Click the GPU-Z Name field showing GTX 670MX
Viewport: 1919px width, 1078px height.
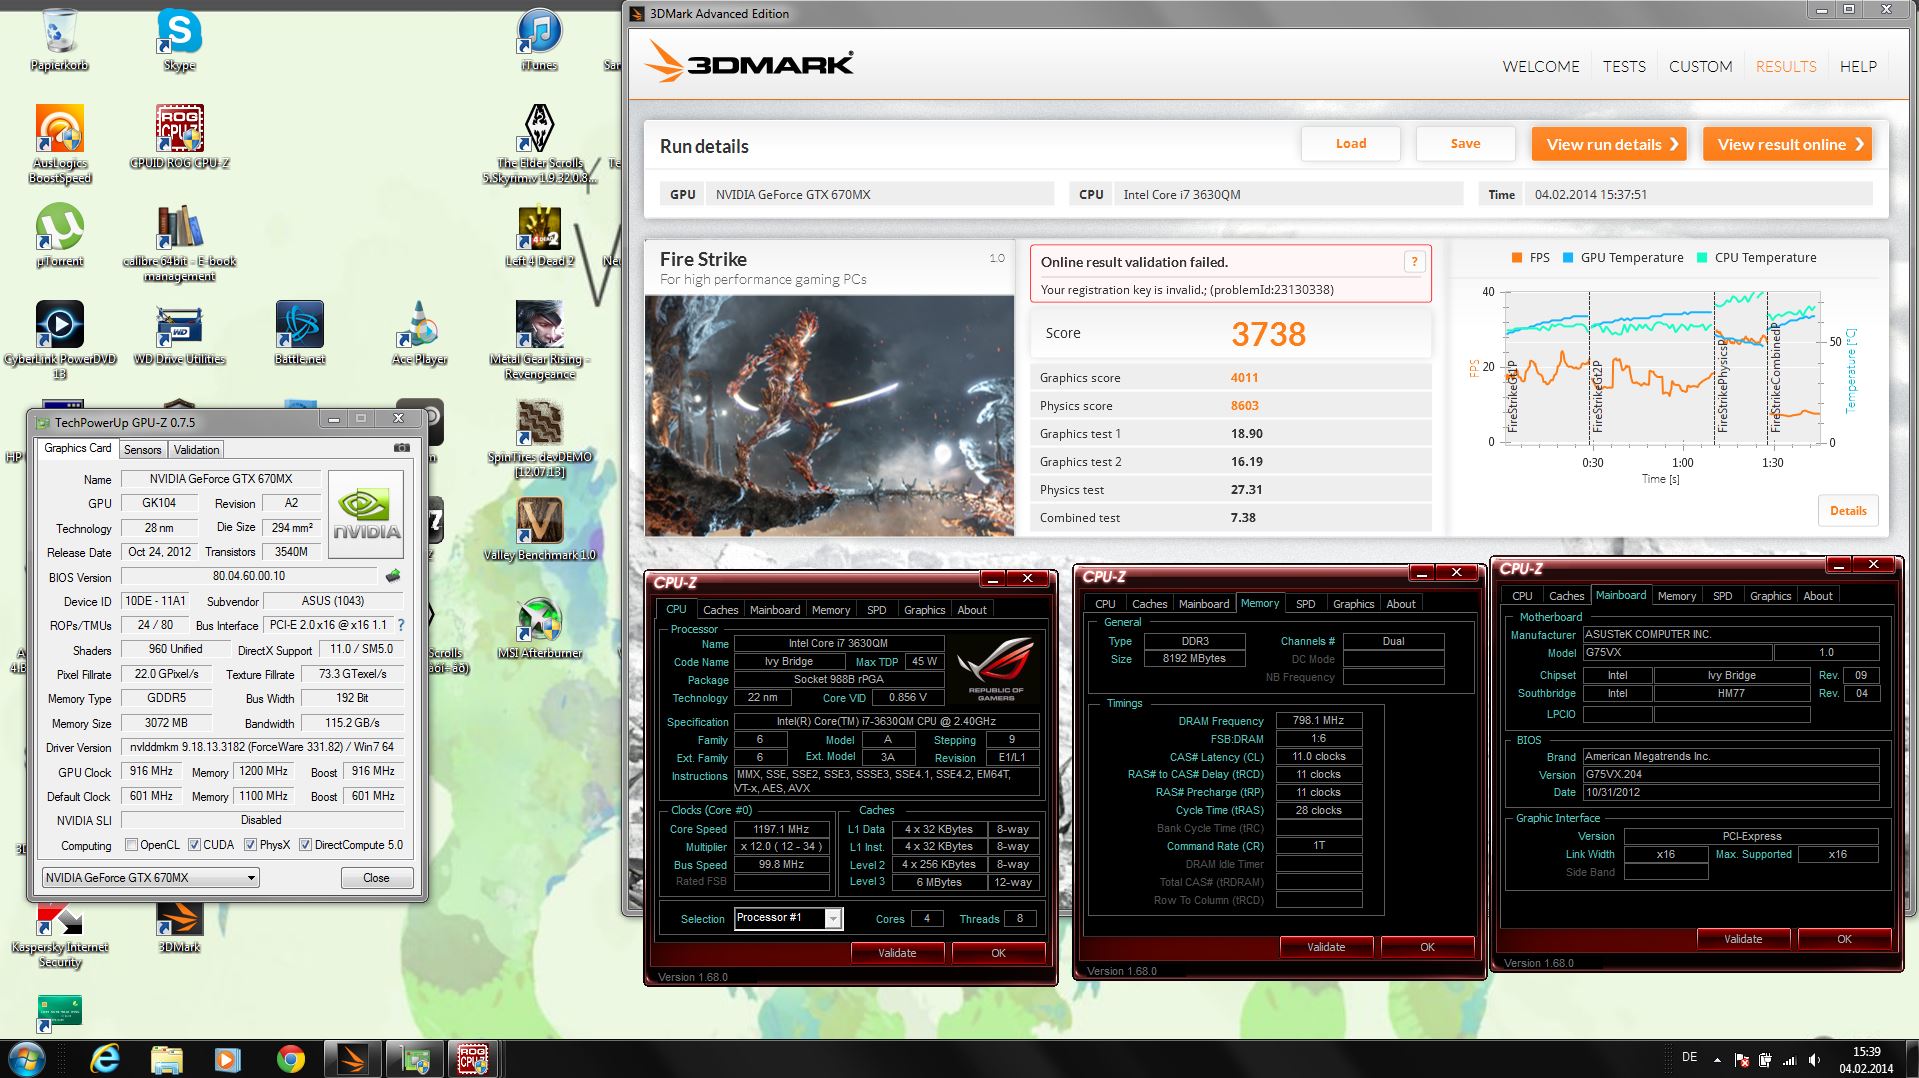click(x=221, y=479)
